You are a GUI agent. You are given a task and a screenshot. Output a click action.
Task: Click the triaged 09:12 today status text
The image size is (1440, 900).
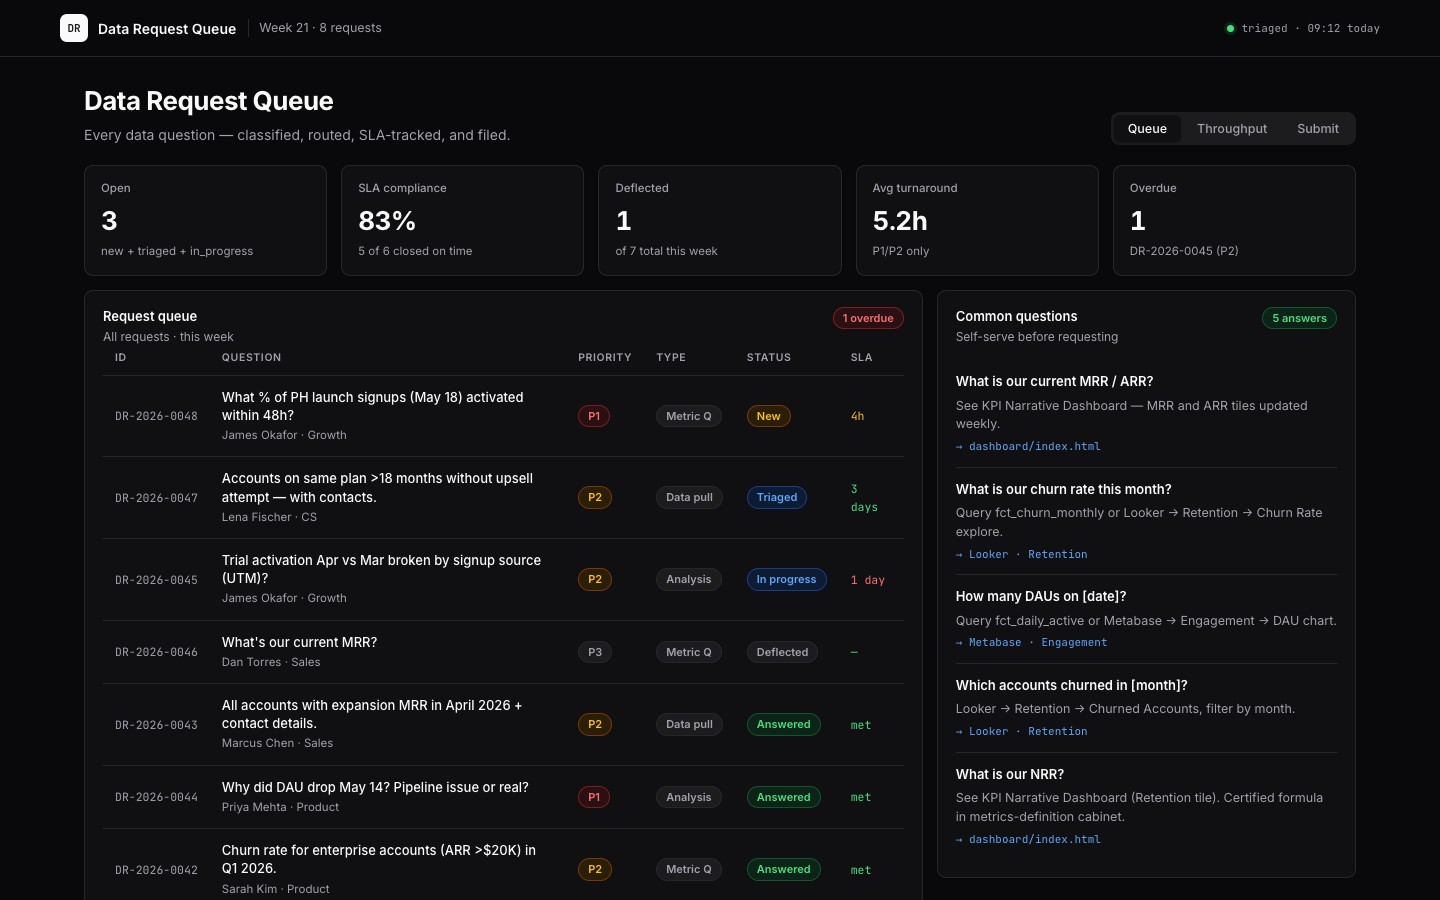1310,28
